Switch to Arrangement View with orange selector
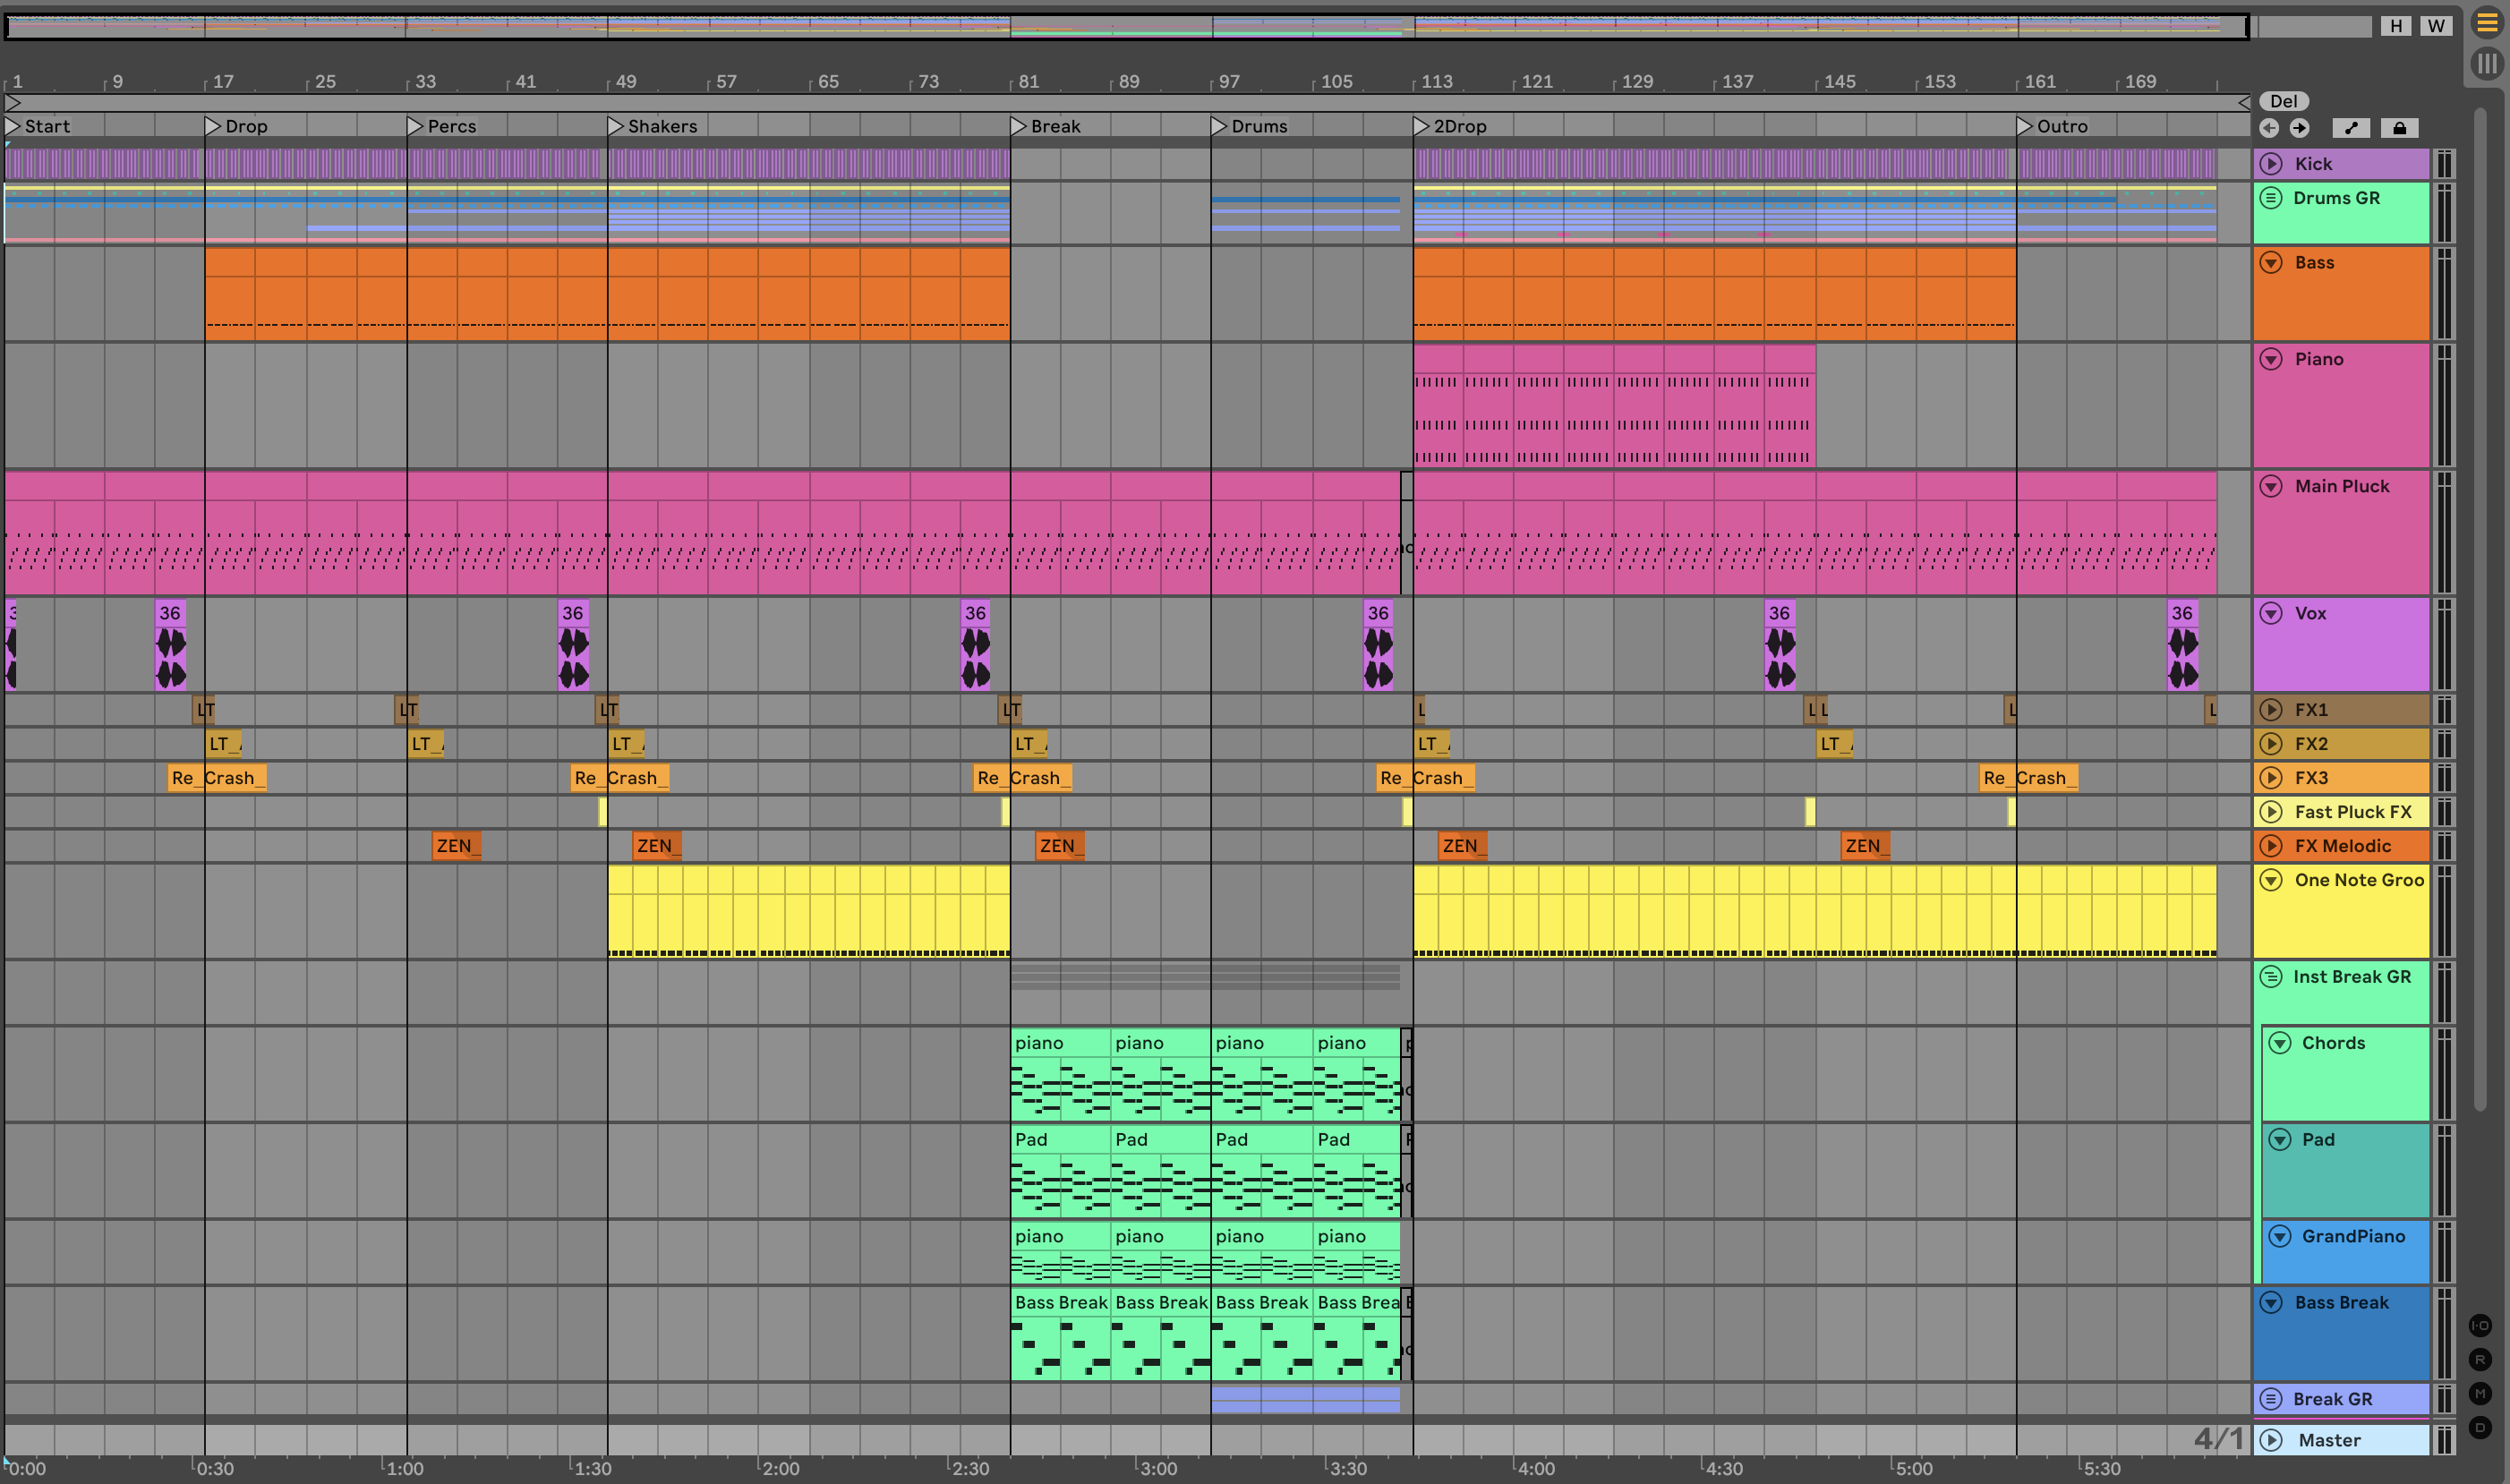This screenshot has width=2510, height=1484. click(2487, 22)
